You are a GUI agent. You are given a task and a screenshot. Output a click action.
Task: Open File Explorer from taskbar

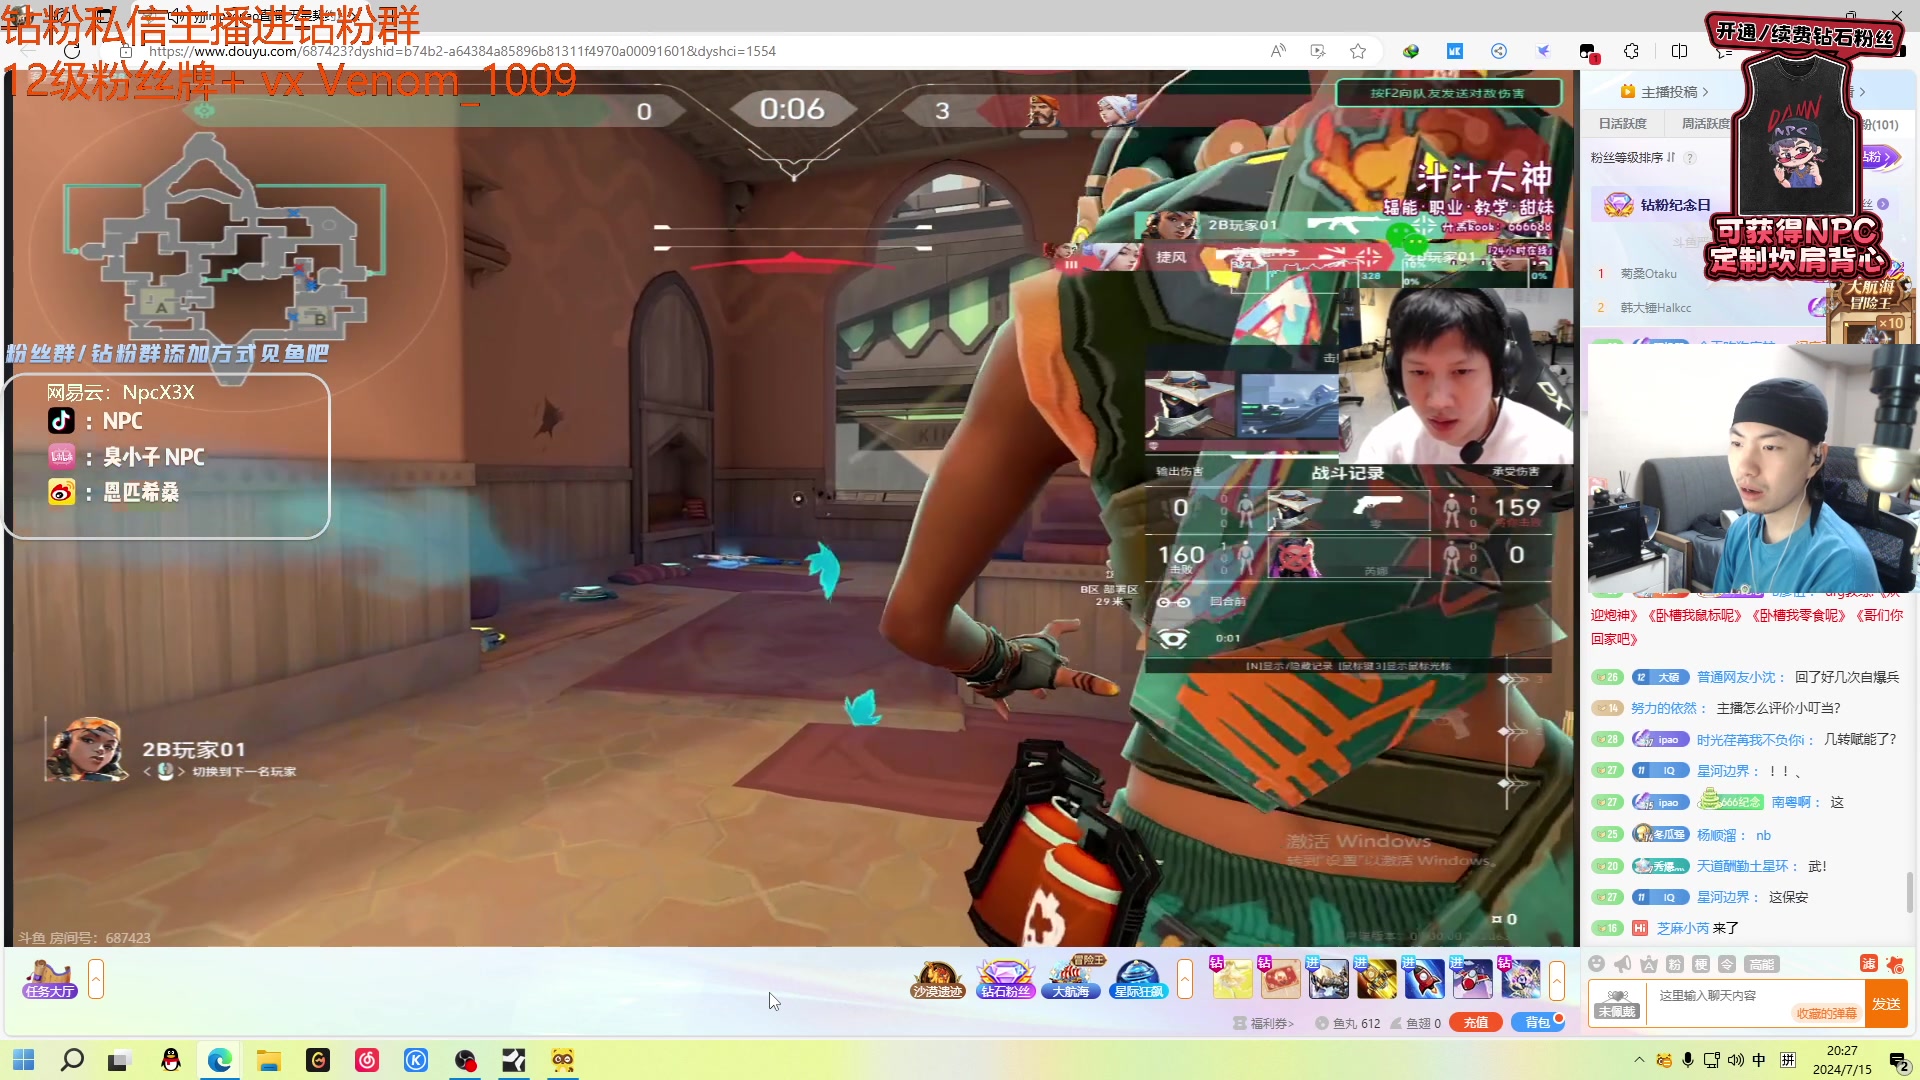point(268,1060)
